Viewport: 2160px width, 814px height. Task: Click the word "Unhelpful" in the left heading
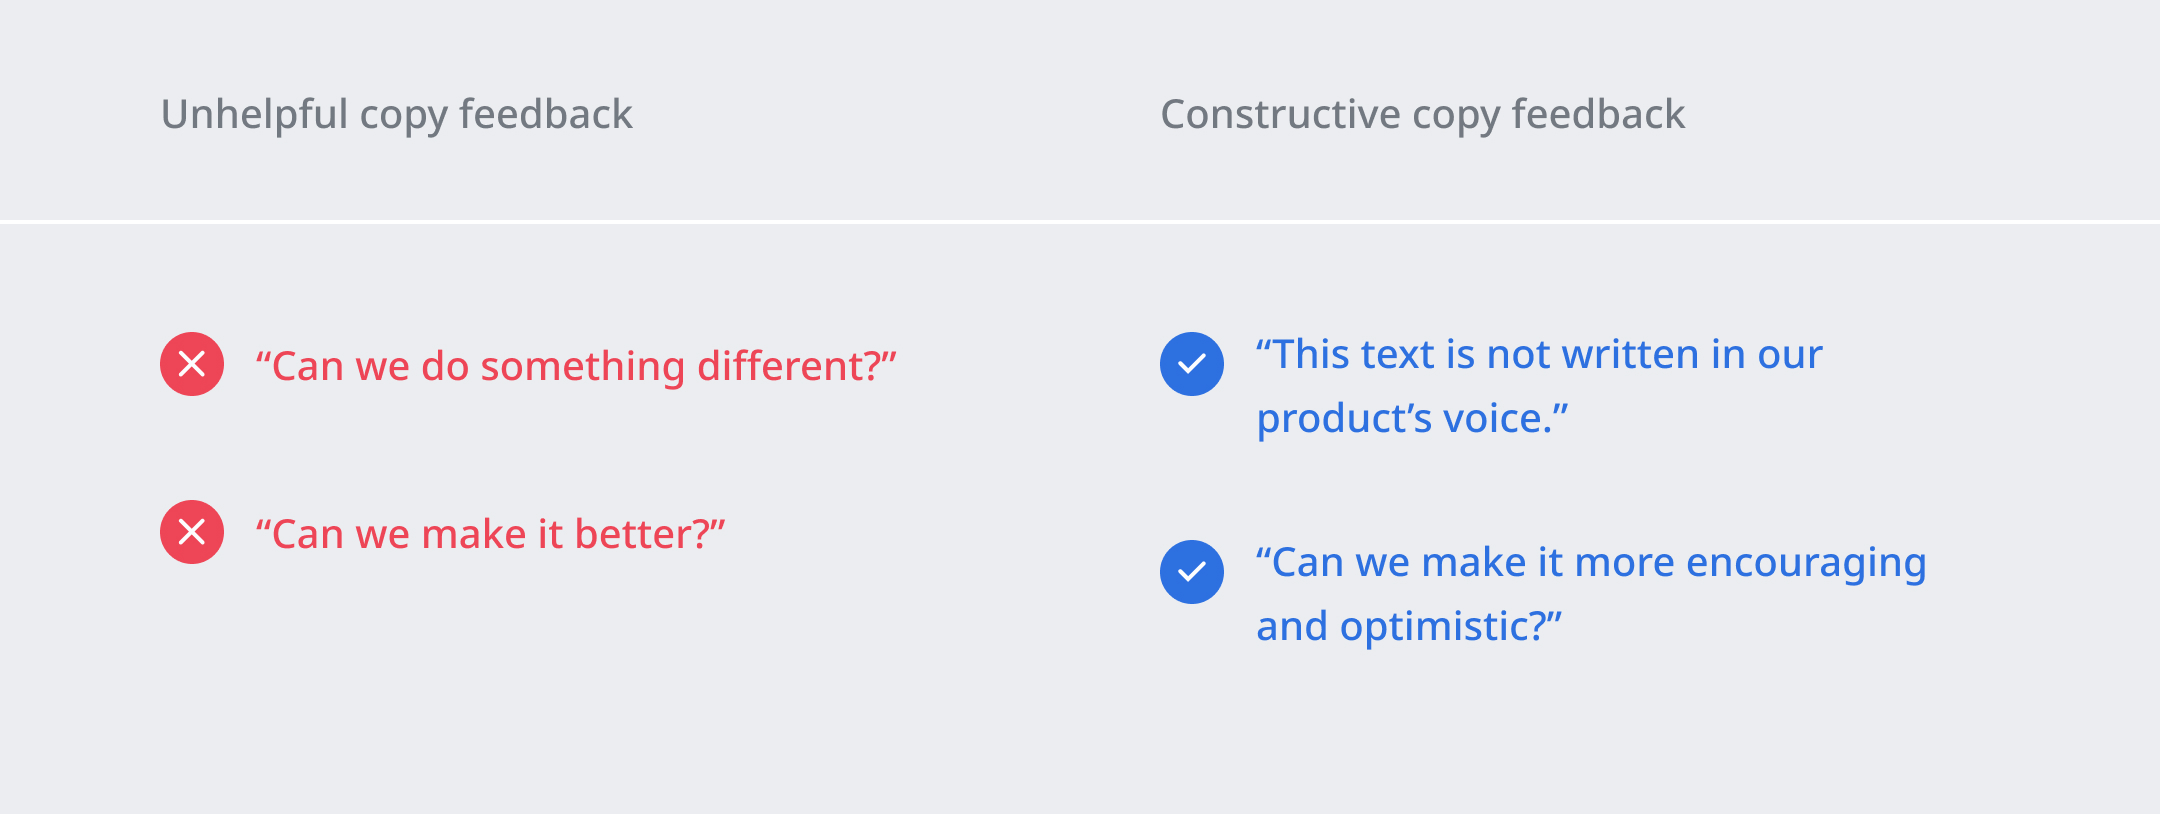(254, 114)
